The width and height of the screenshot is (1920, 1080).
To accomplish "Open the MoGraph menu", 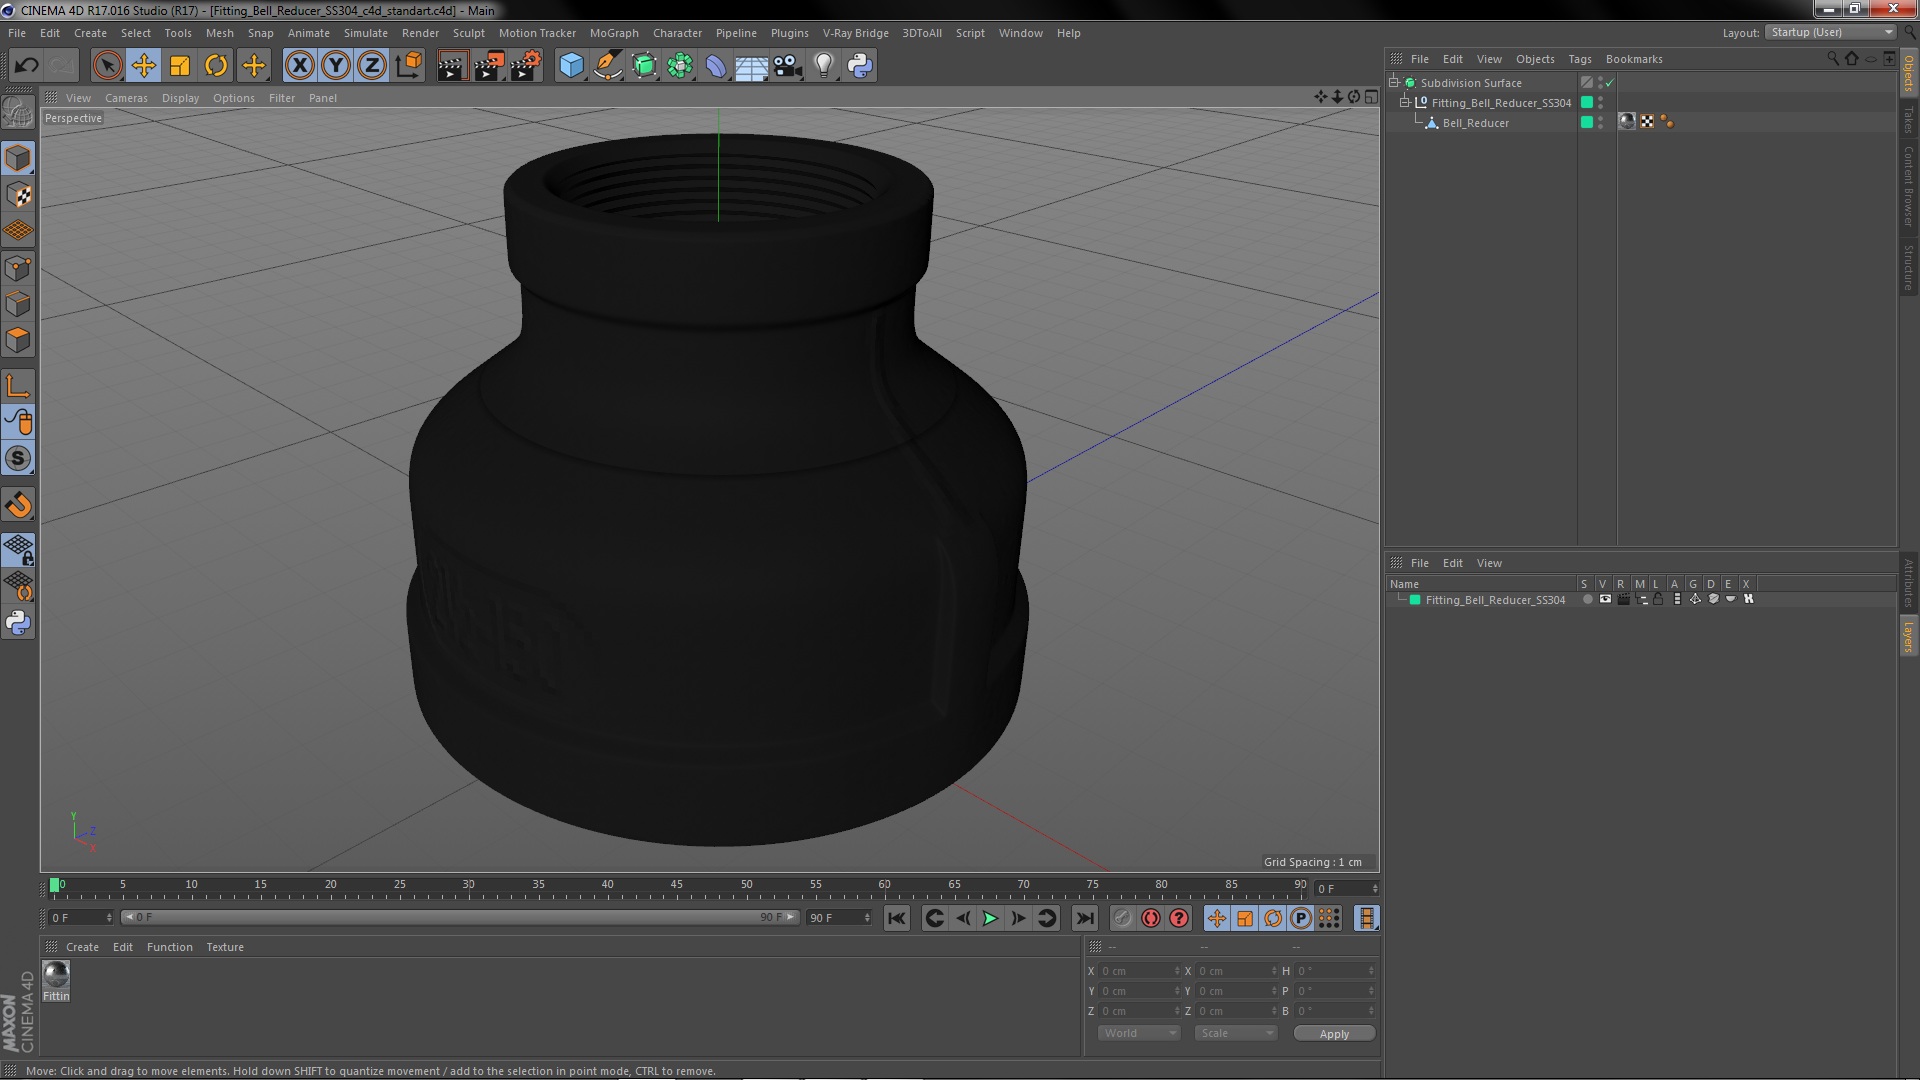I will [613, 33].
